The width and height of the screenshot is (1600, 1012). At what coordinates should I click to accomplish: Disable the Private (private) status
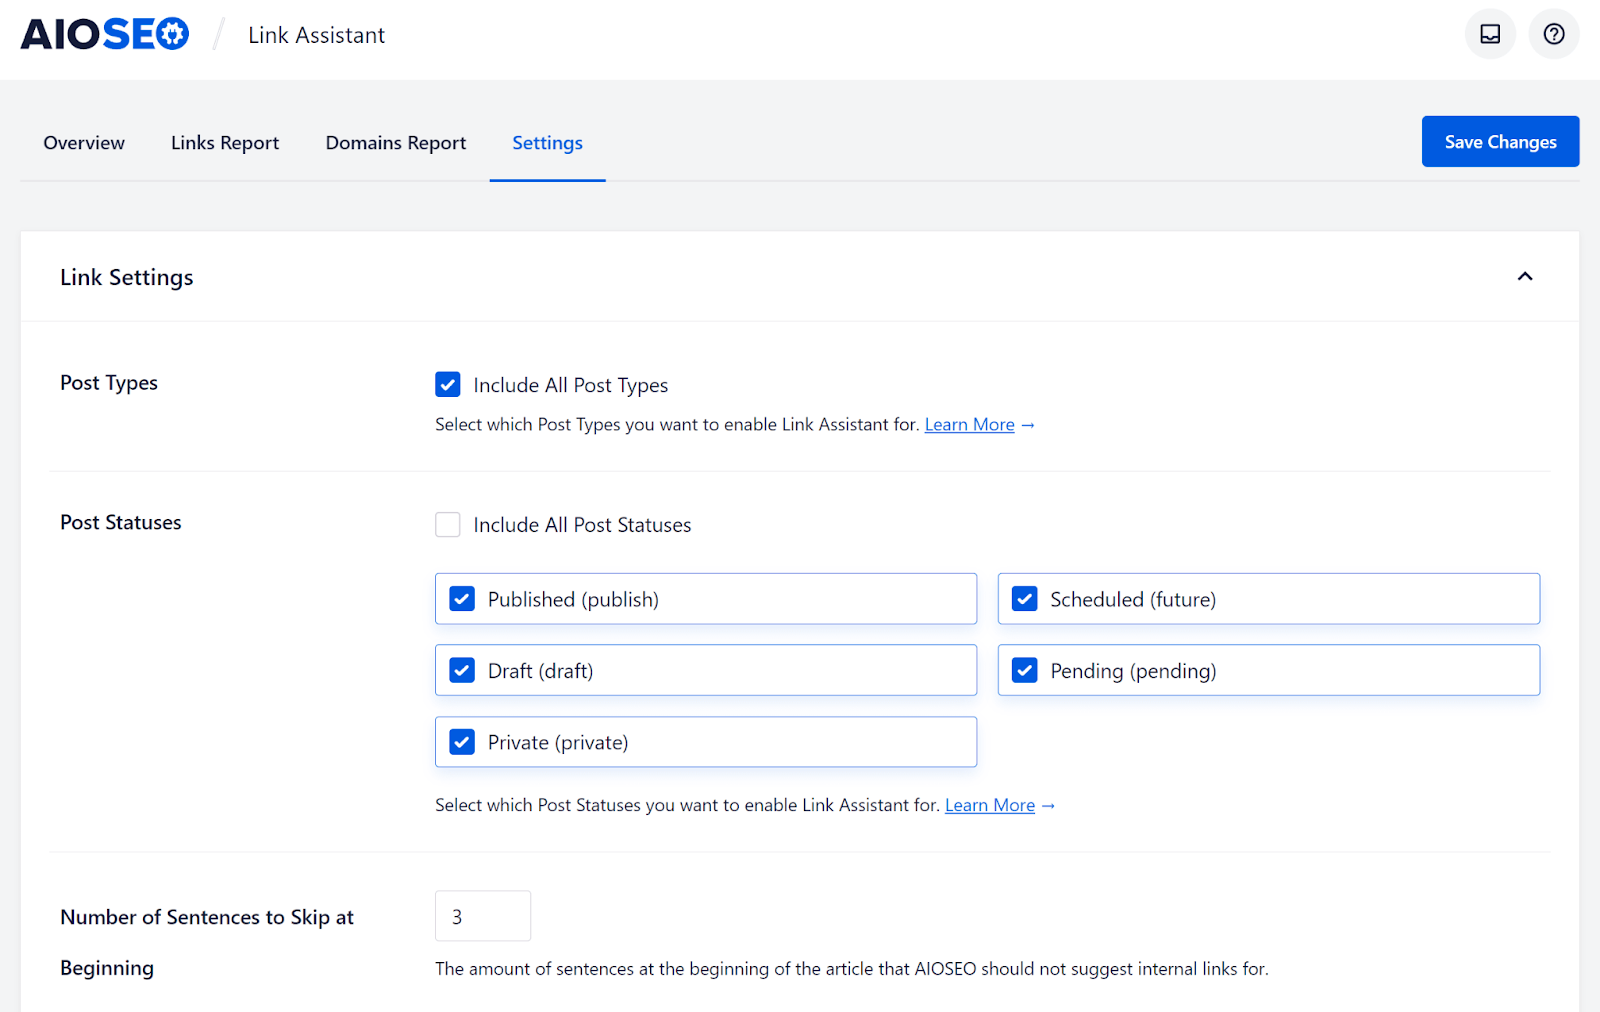point(462,742)
